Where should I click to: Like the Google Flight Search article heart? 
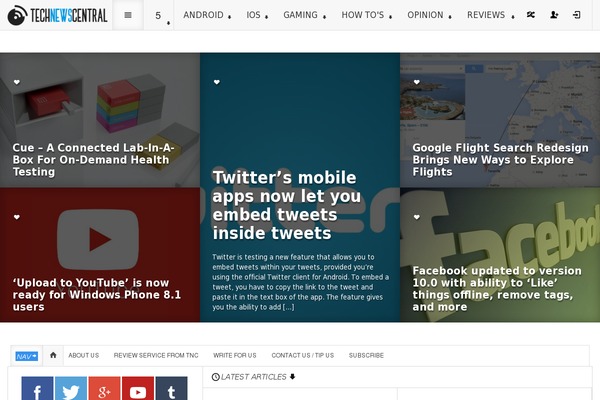coord(417,82)
